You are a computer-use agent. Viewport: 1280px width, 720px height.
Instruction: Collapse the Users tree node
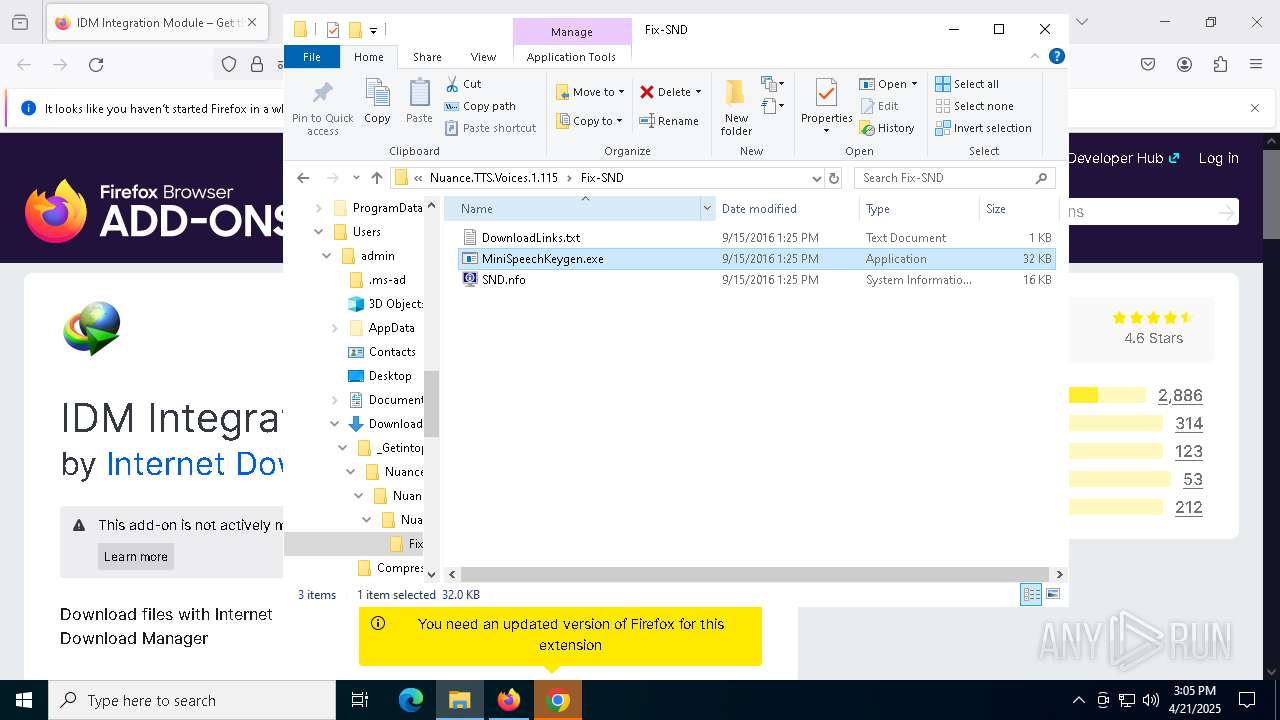[x=319, y=232]
